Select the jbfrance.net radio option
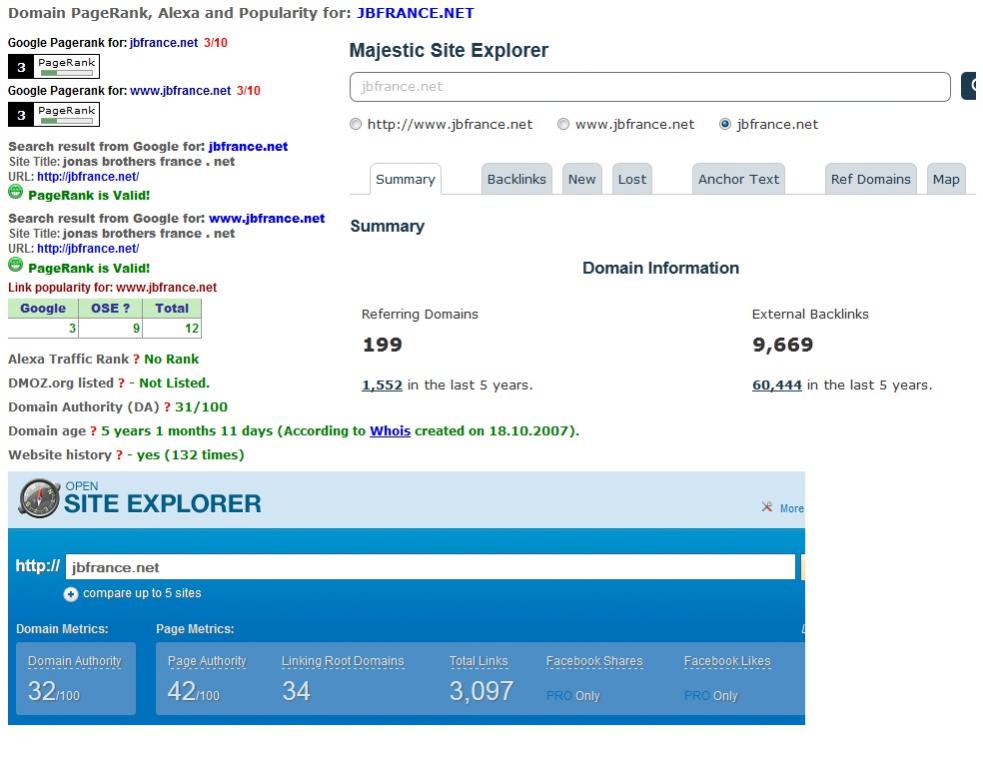This screenshot has height=767, width=983. coord(725,124)
